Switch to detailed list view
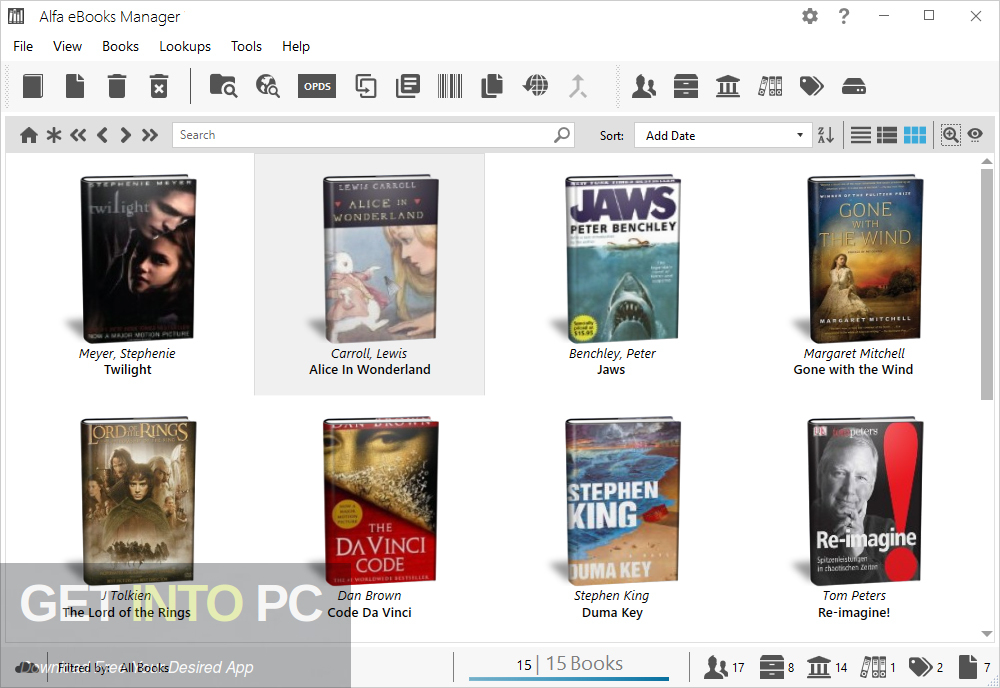This screenshot has height=688, width=1000. 887,135
